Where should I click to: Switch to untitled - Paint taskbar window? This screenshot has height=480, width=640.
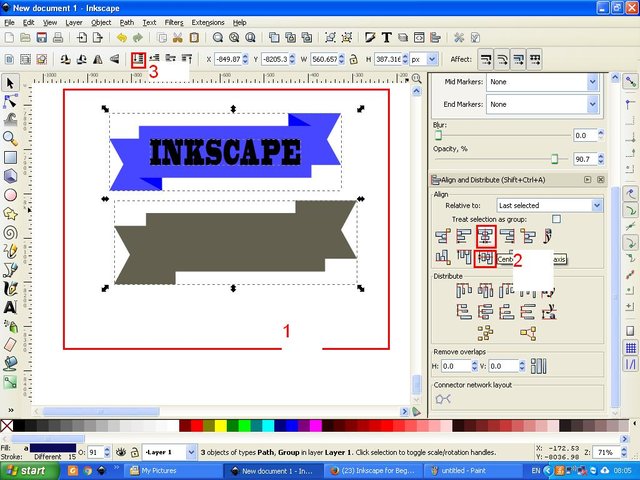[x=473, y=471]
